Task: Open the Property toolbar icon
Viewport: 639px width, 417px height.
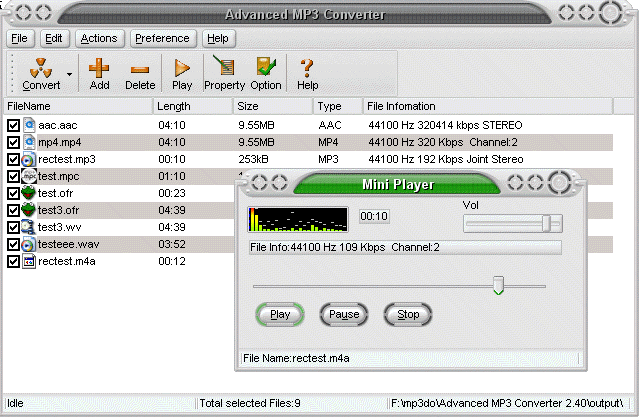Action: pyautogui.click(x=224, y=66)
